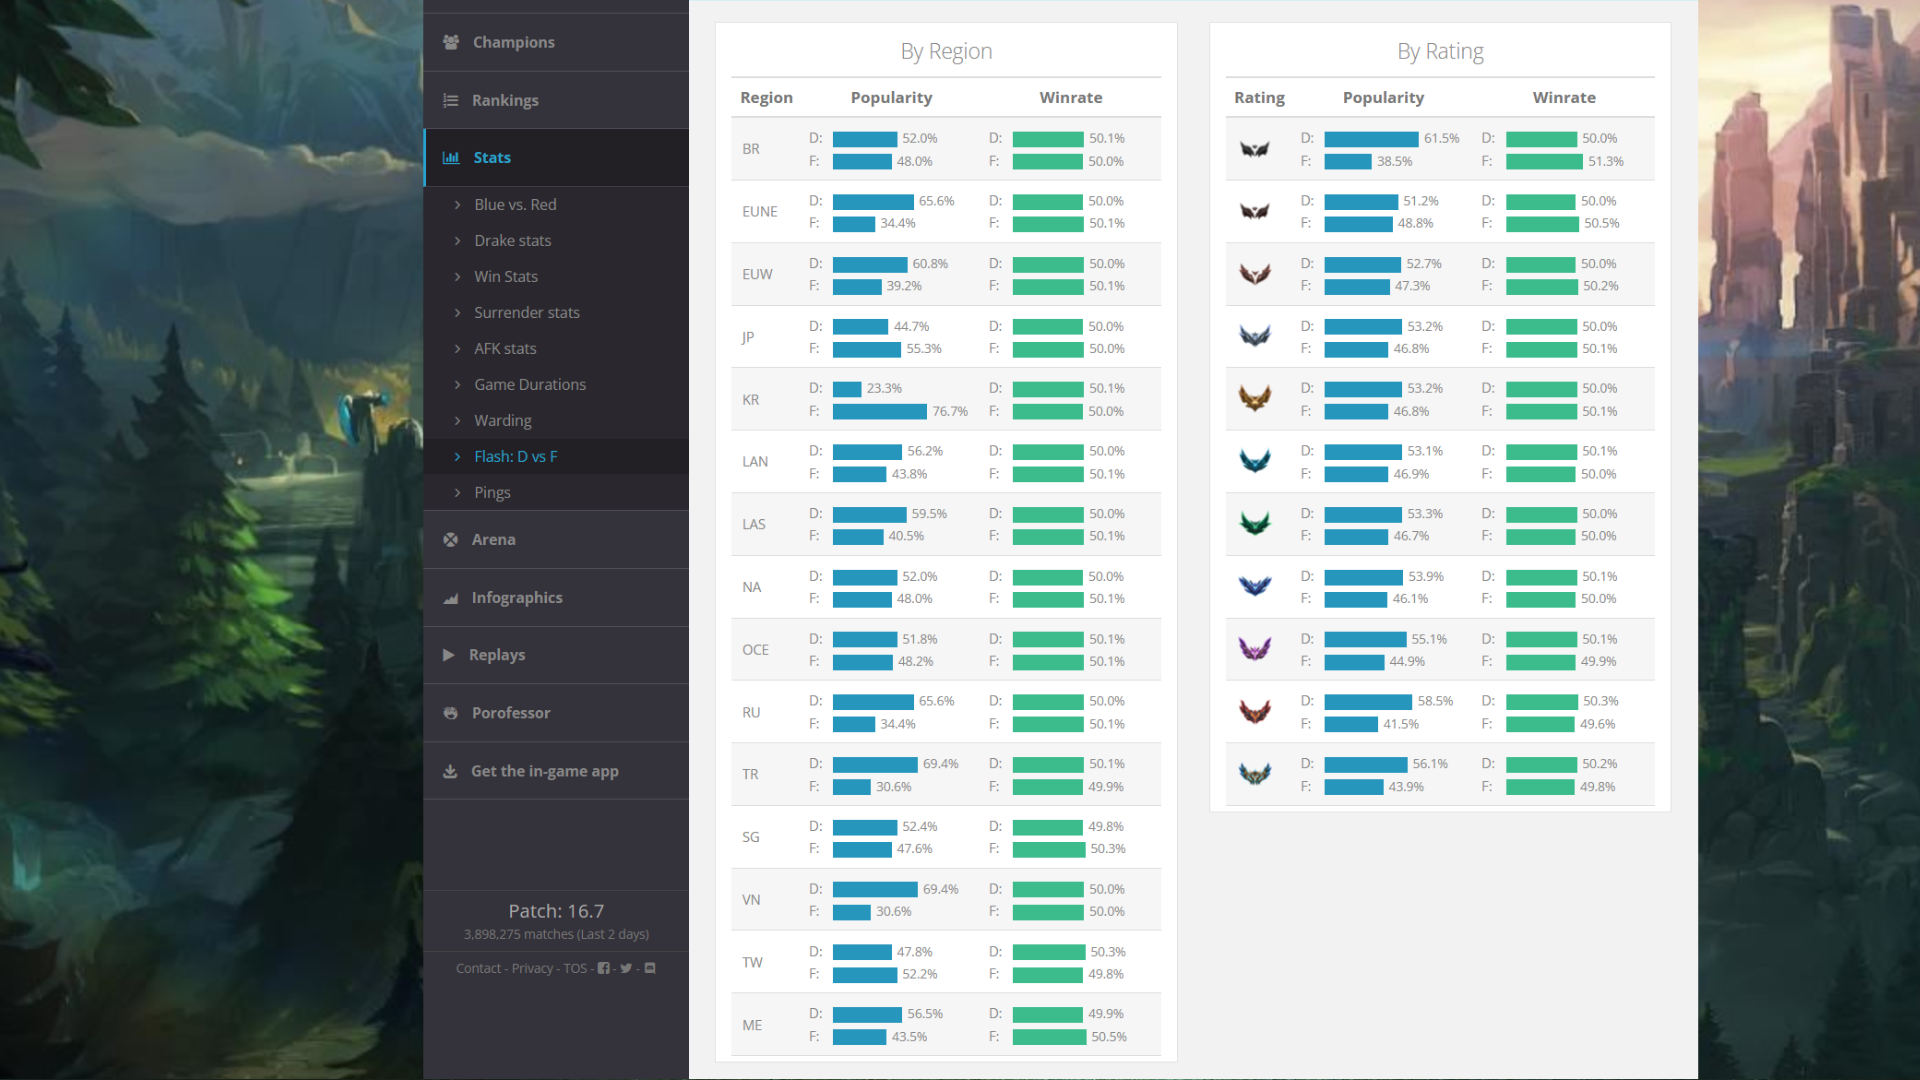This screenshot has width=1920, height=1080.
Task: Open the Contact link
Action: (x=478, y=968)
